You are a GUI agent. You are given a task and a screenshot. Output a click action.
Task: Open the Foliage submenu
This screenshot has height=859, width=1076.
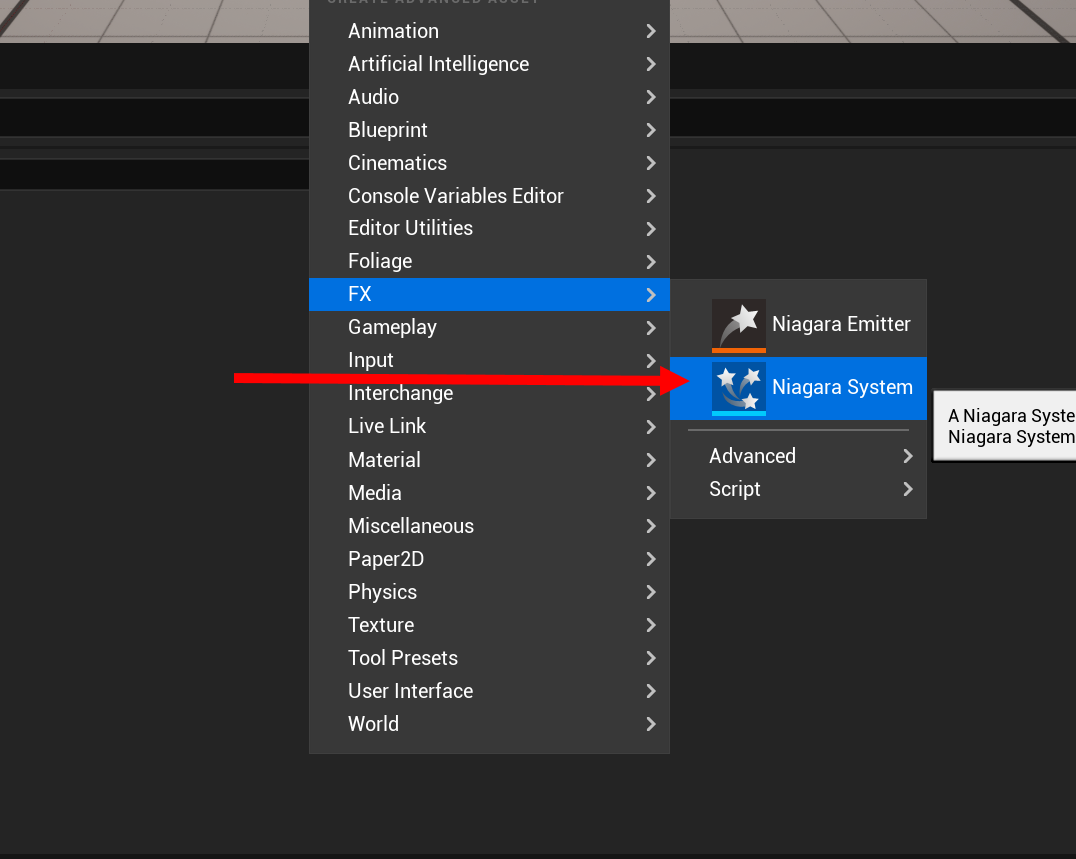pyautogui.click(x=489, y=261)
